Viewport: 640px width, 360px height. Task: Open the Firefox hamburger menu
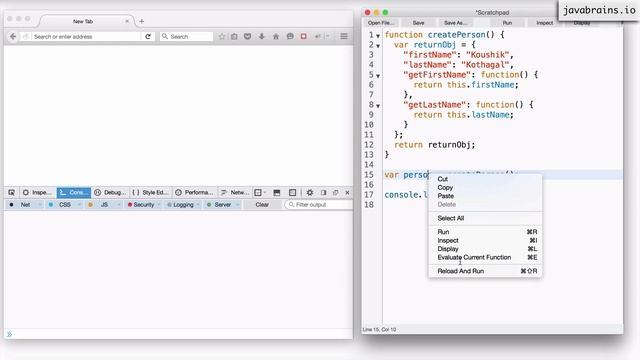[344, 36]
